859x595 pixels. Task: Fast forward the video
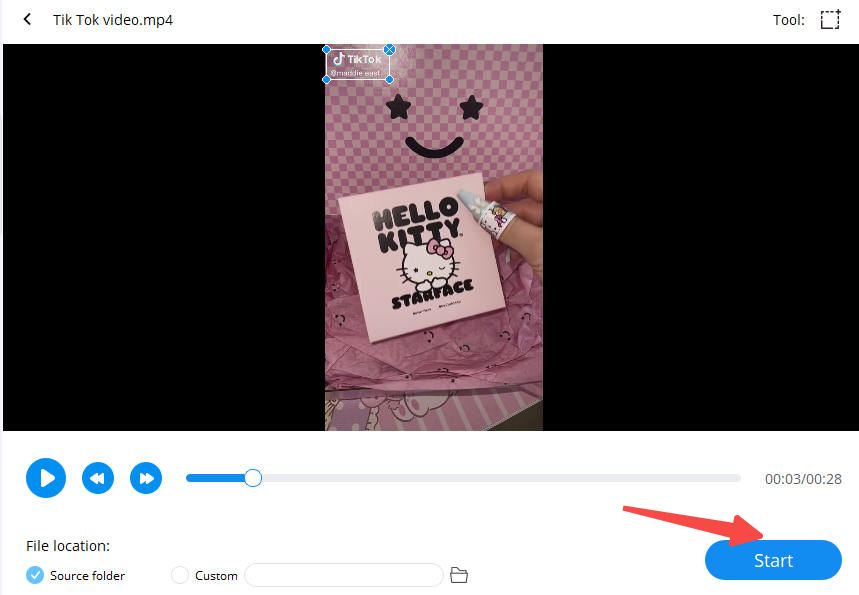pos(146,478)
